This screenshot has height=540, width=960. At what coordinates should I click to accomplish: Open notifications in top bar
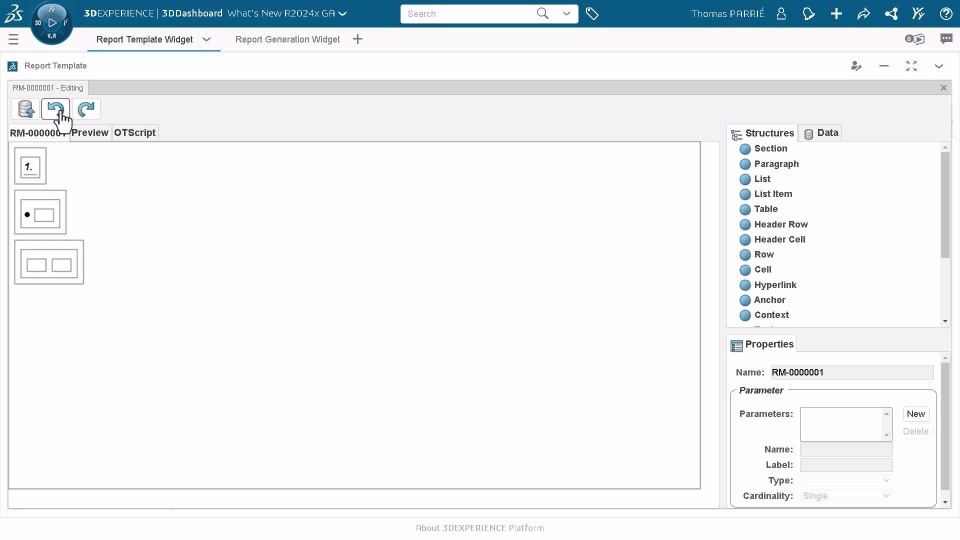pyautogui.click(x=809, y=13)
